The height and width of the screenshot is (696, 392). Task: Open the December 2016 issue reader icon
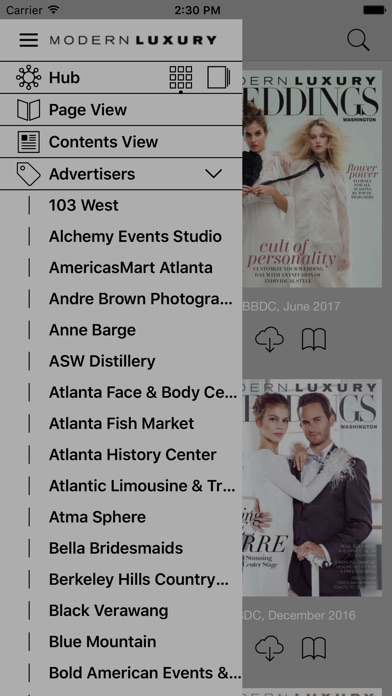tap(314, 649)
